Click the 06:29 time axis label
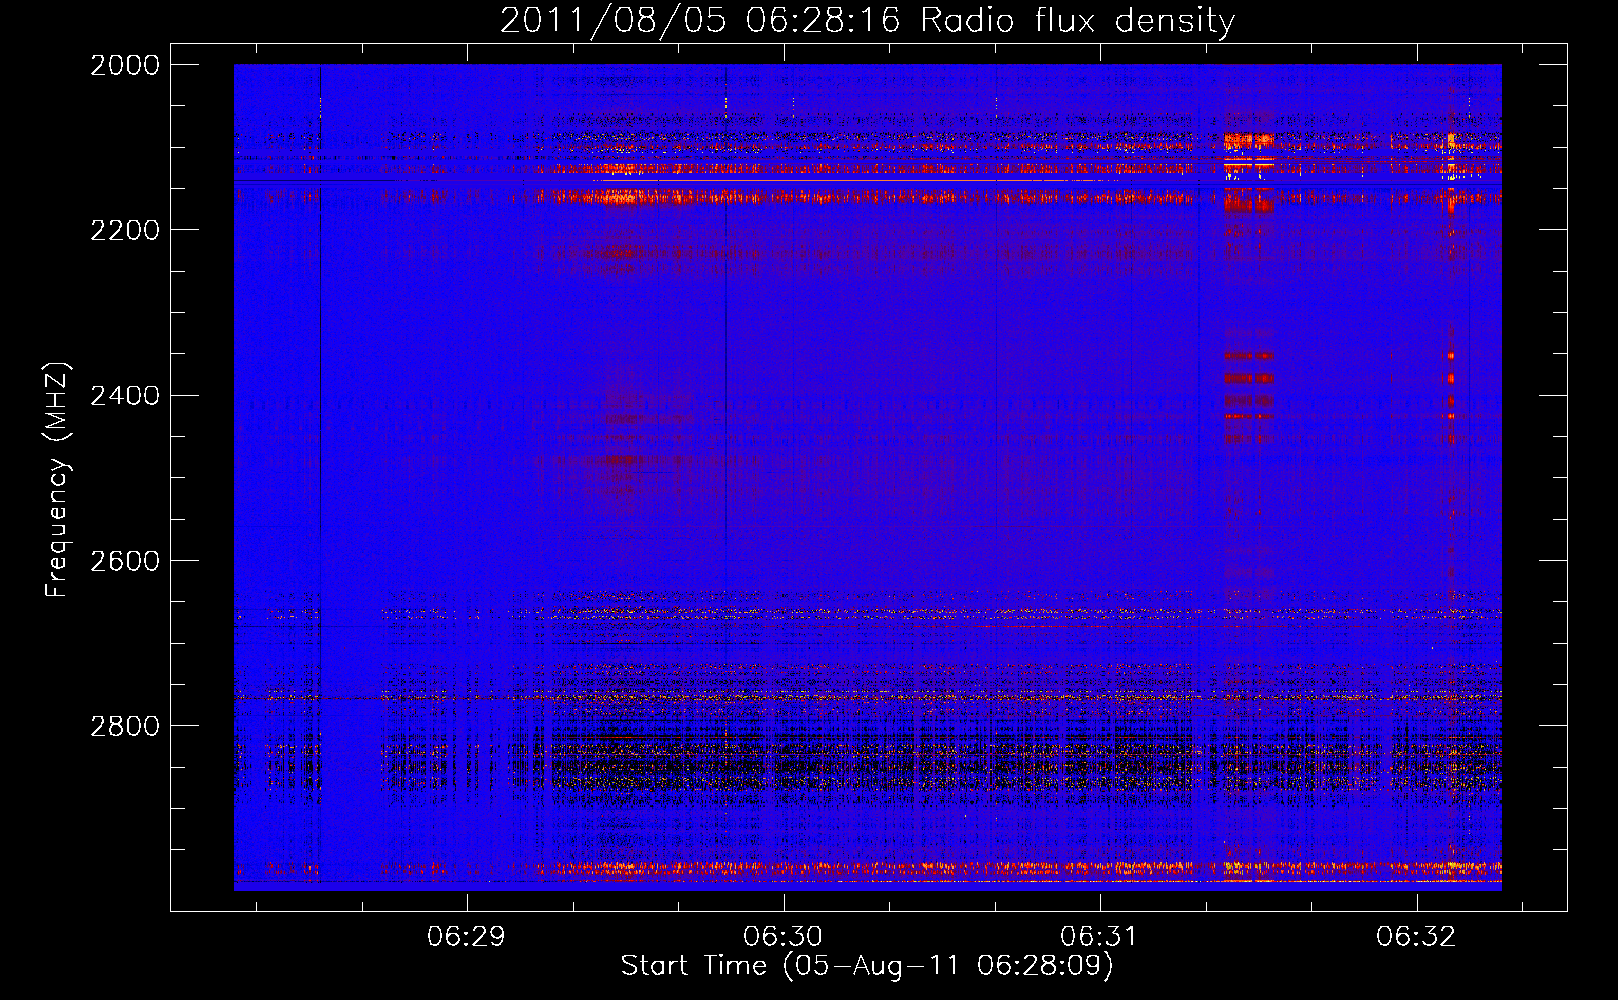 coord(466,937)
